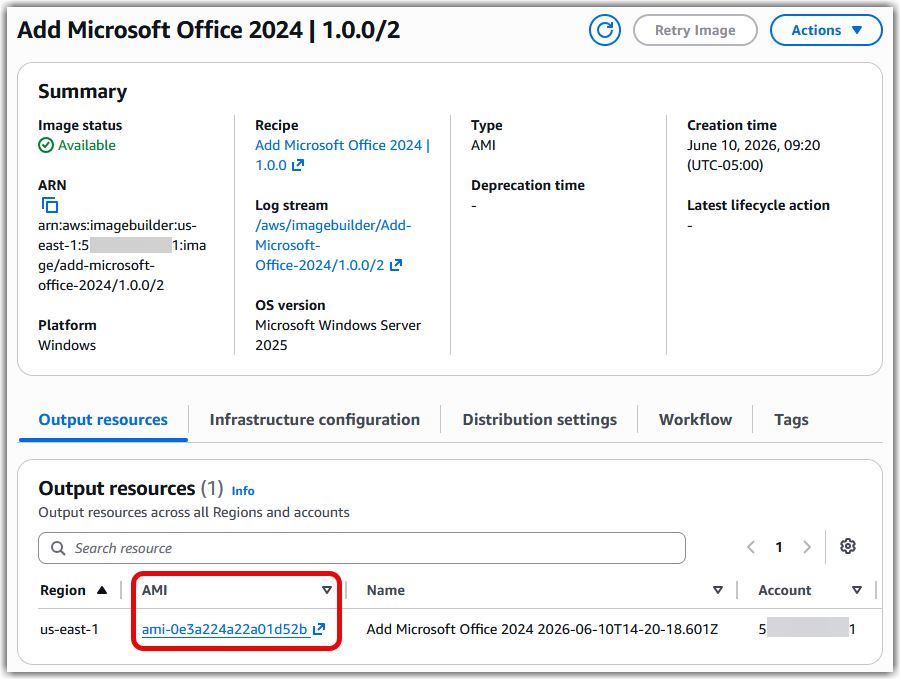Screen dimensions: 901x680
Task: Sort by the AMI column arrow
Action: (x=326, y=590)
